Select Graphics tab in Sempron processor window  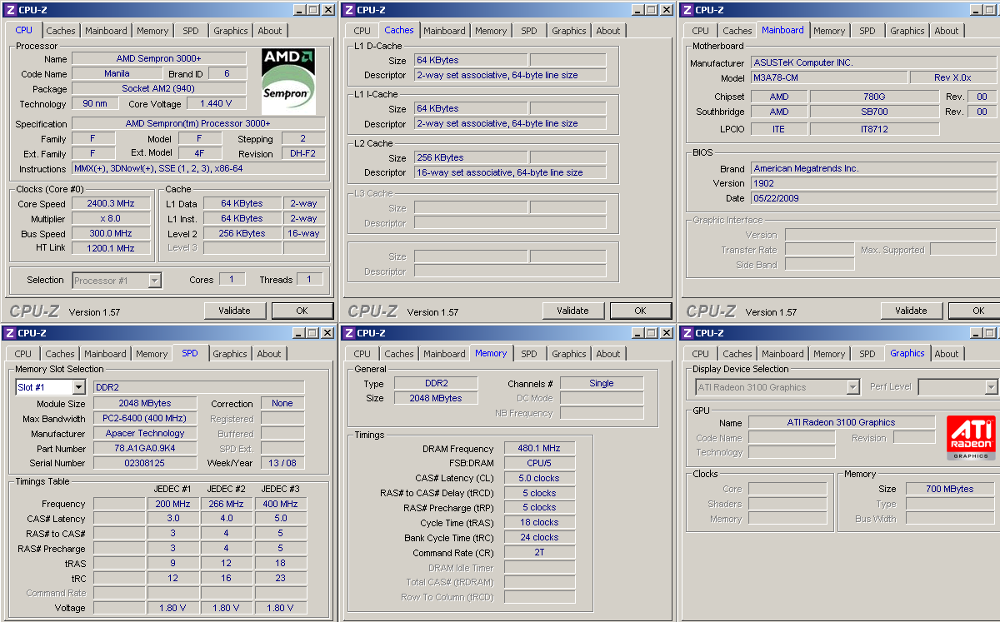(230, 31)
